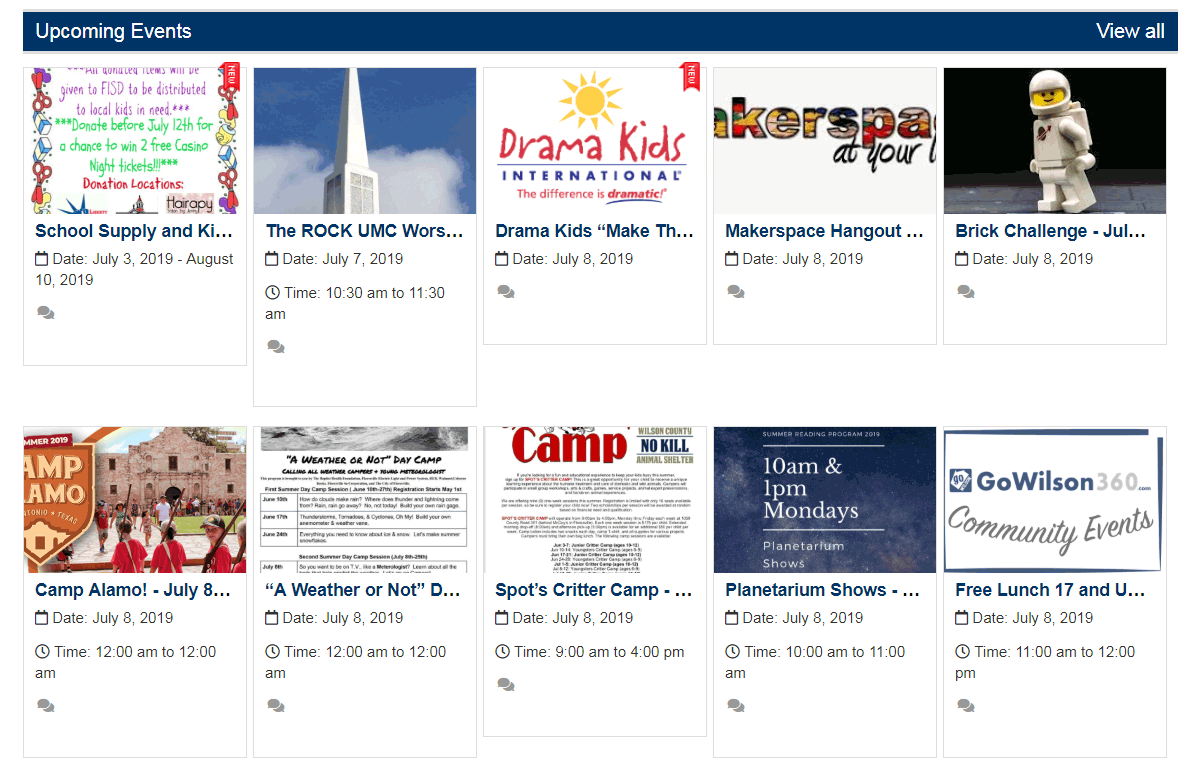The image size is (1192, 763).
Task: Click calendar icon on Drama Kids date
Action: pos(502,259)
